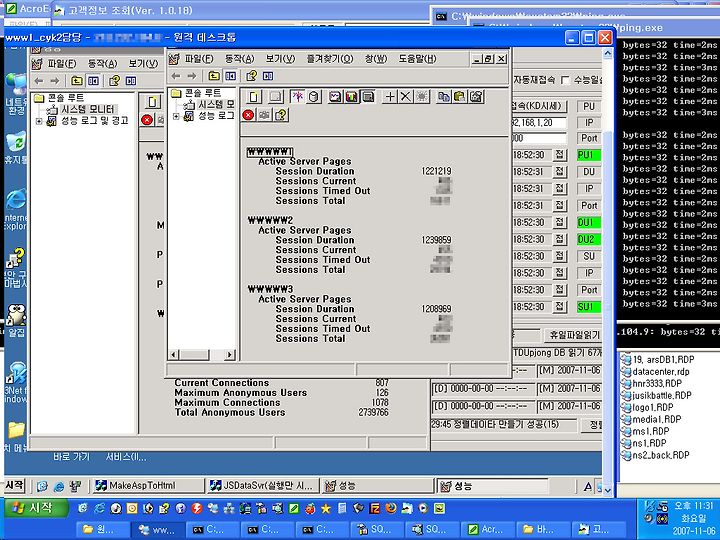Click green PU1 indicator

pos(589,155)
